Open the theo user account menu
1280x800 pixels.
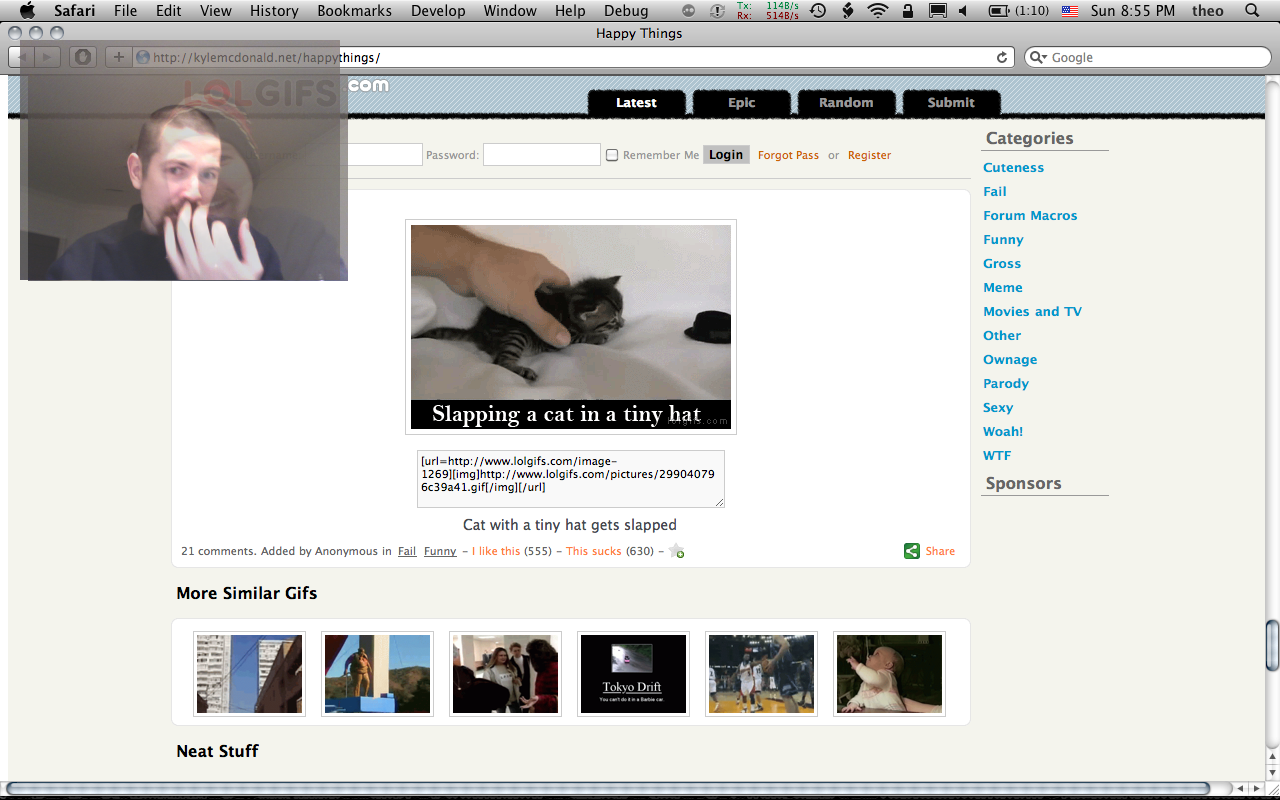pos(1207,11)
